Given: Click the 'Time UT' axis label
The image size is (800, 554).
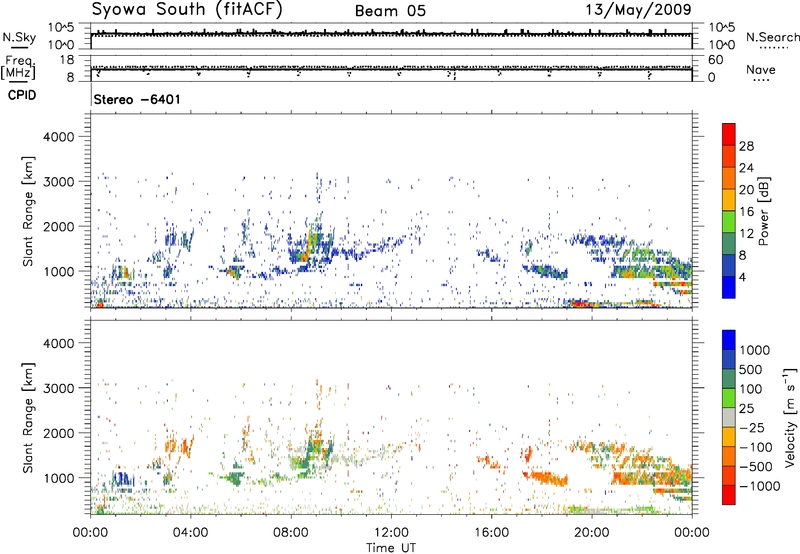Looking at the screenshot, I should [x=391, y=548].
